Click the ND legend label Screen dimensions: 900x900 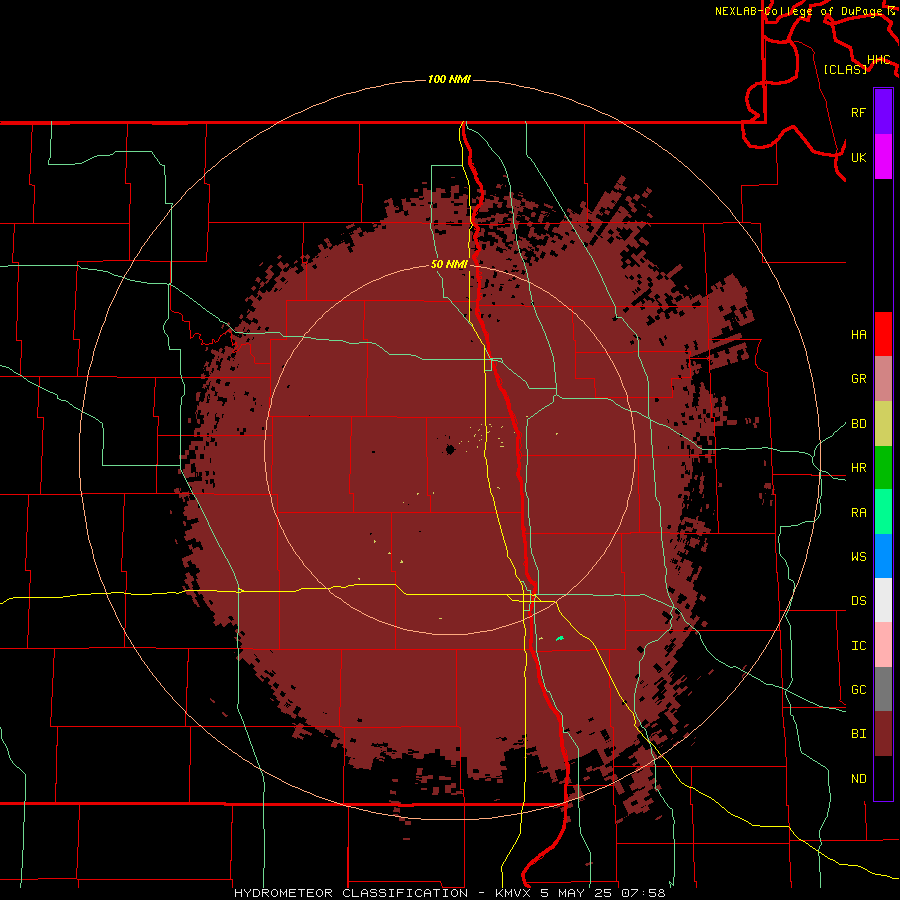858,779
